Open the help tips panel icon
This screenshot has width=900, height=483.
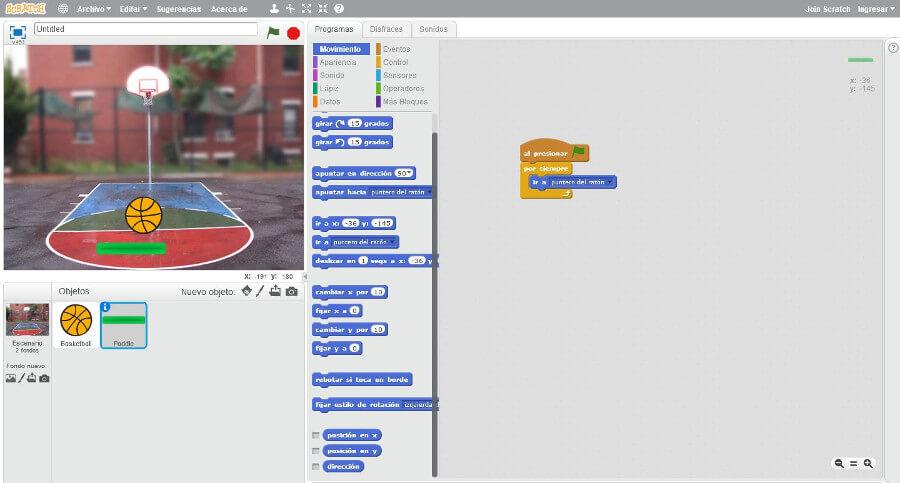tap(893, 48)
